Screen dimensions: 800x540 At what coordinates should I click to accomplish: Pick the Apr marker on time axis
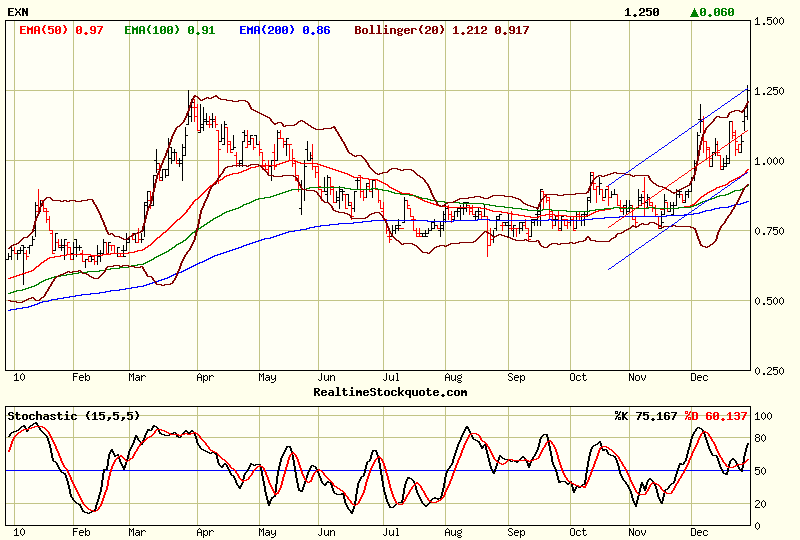tap(205, 378)
